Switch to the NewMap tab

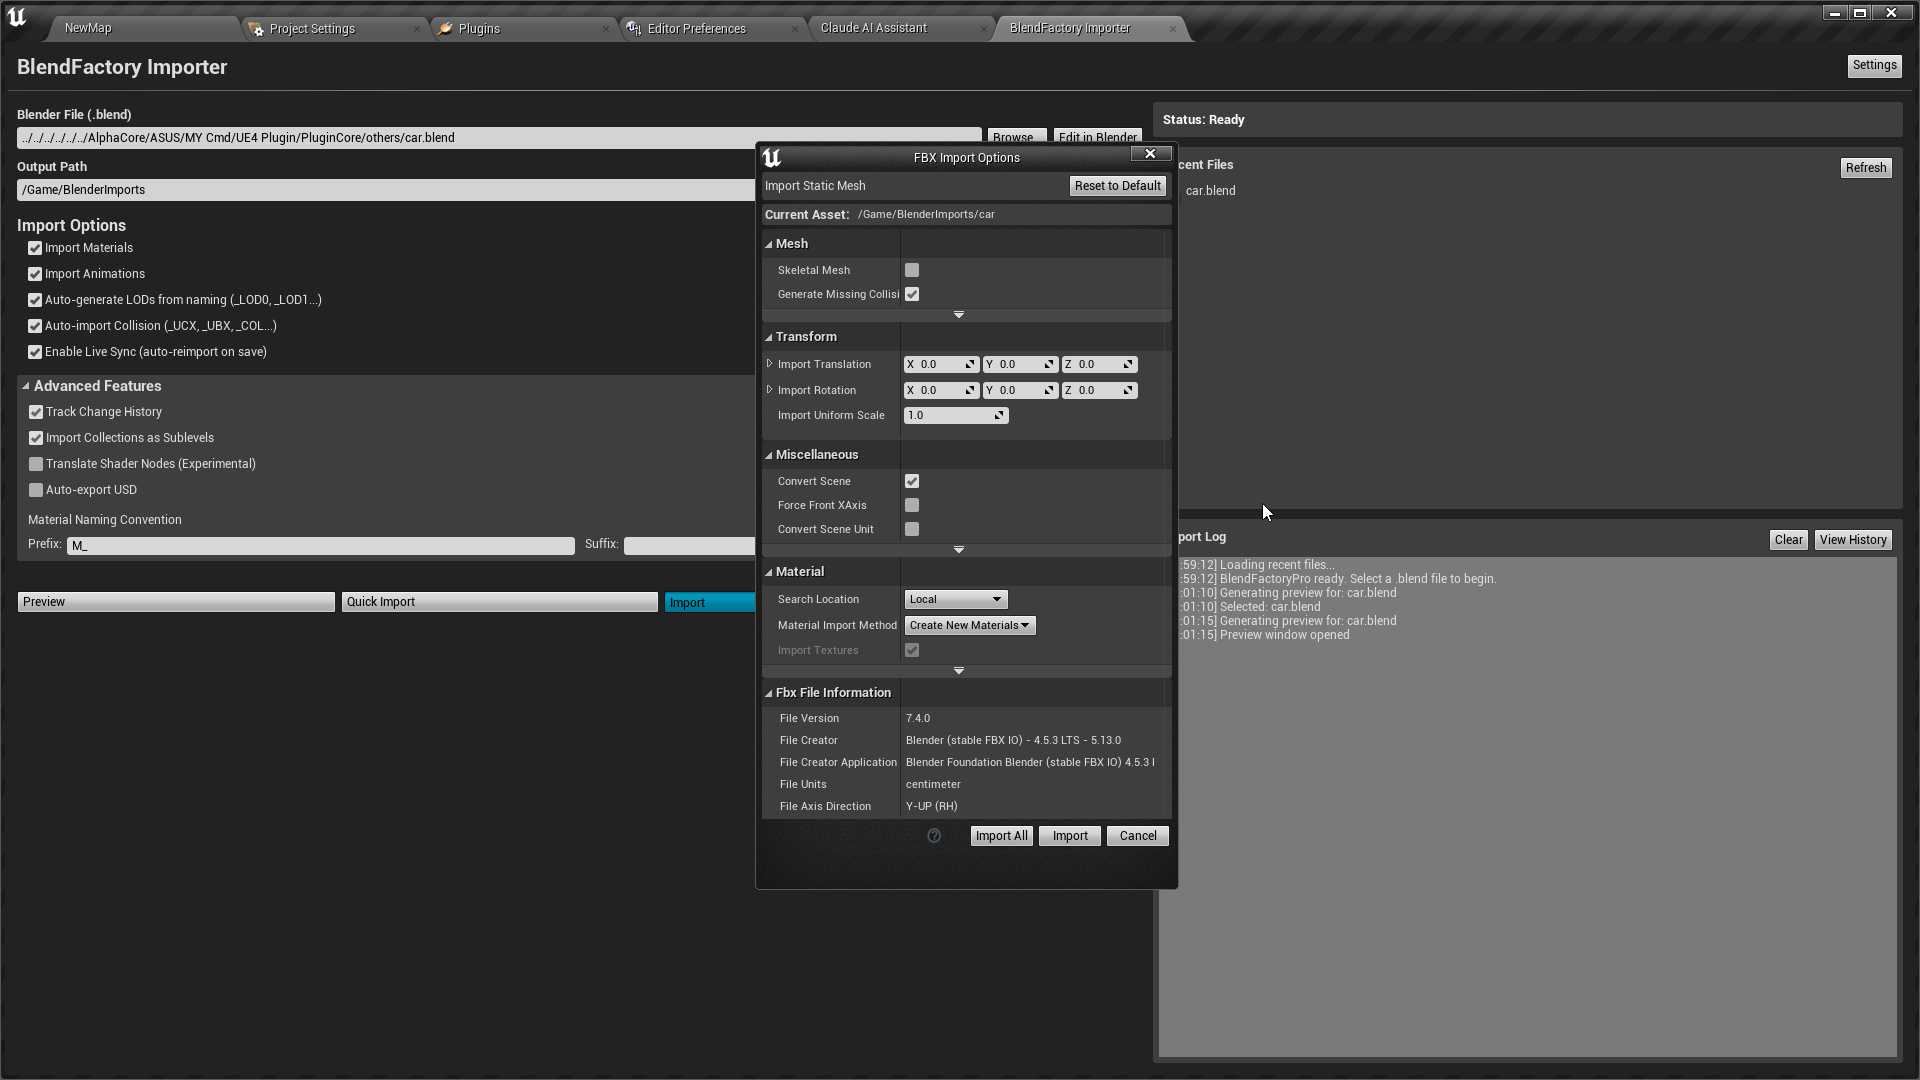[88, 28]
